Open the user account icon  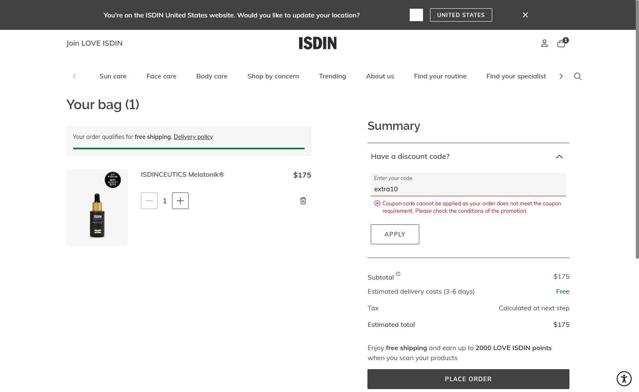coord(544,43)
